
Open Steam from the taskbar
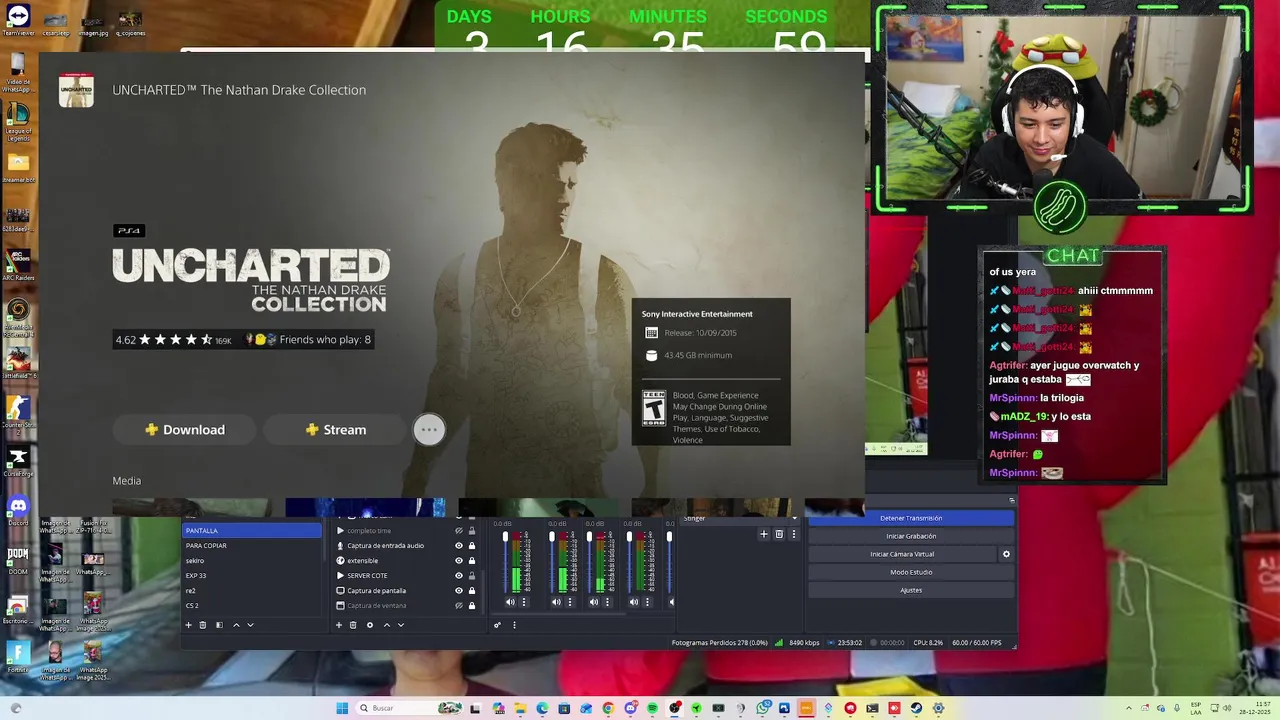pos(916,708)
